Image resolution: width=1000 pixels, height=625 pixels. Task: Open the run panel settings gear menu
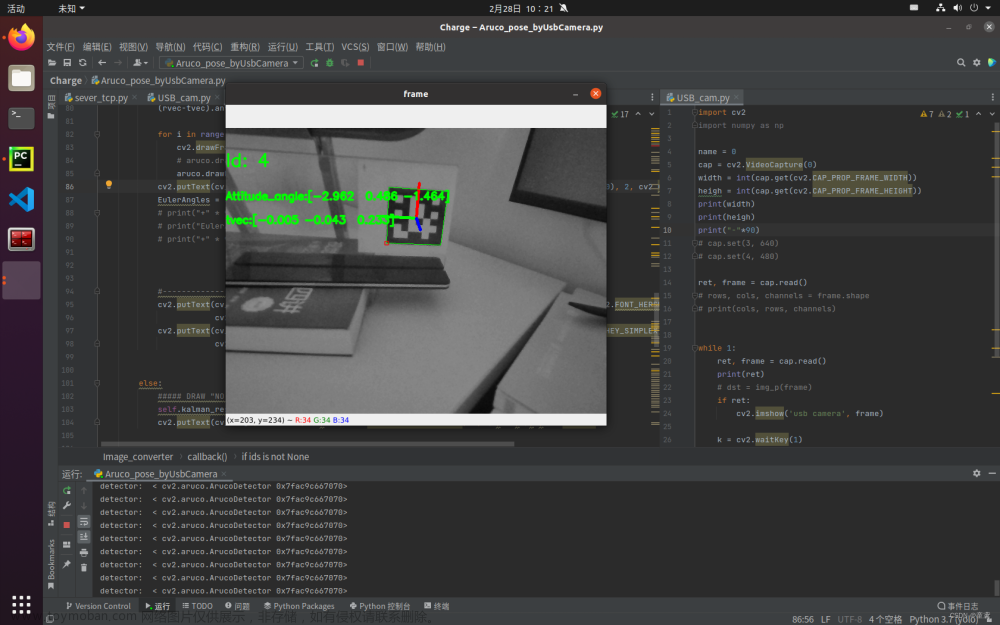[x=976, y=473]
